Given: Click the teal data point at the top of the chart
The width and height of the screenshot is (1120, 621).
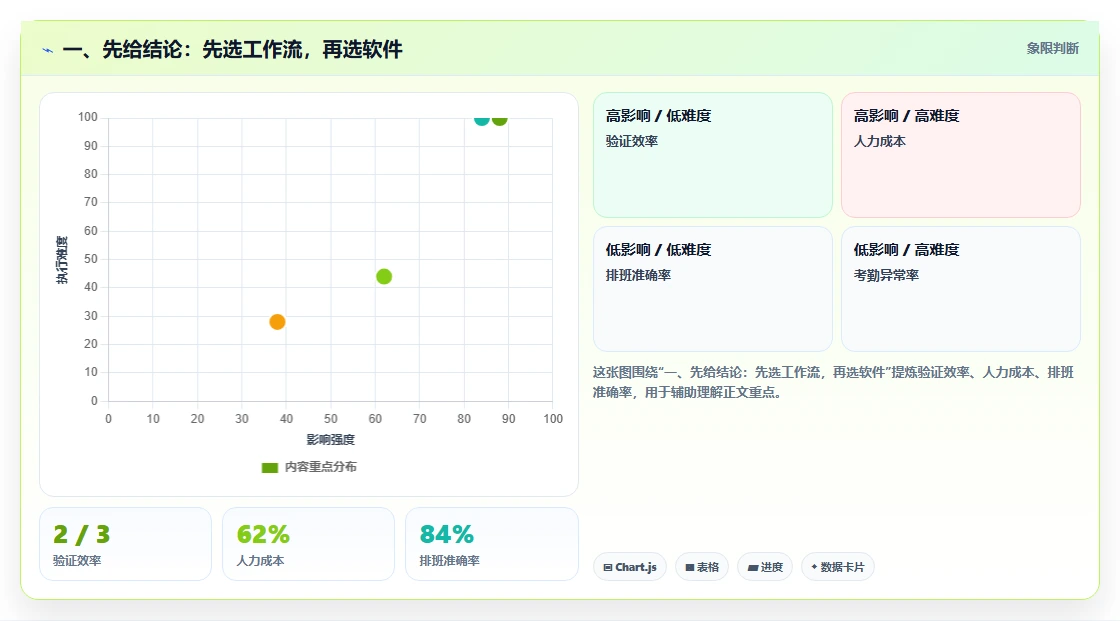Looking at the screenshot, I should tap(481, 120).
